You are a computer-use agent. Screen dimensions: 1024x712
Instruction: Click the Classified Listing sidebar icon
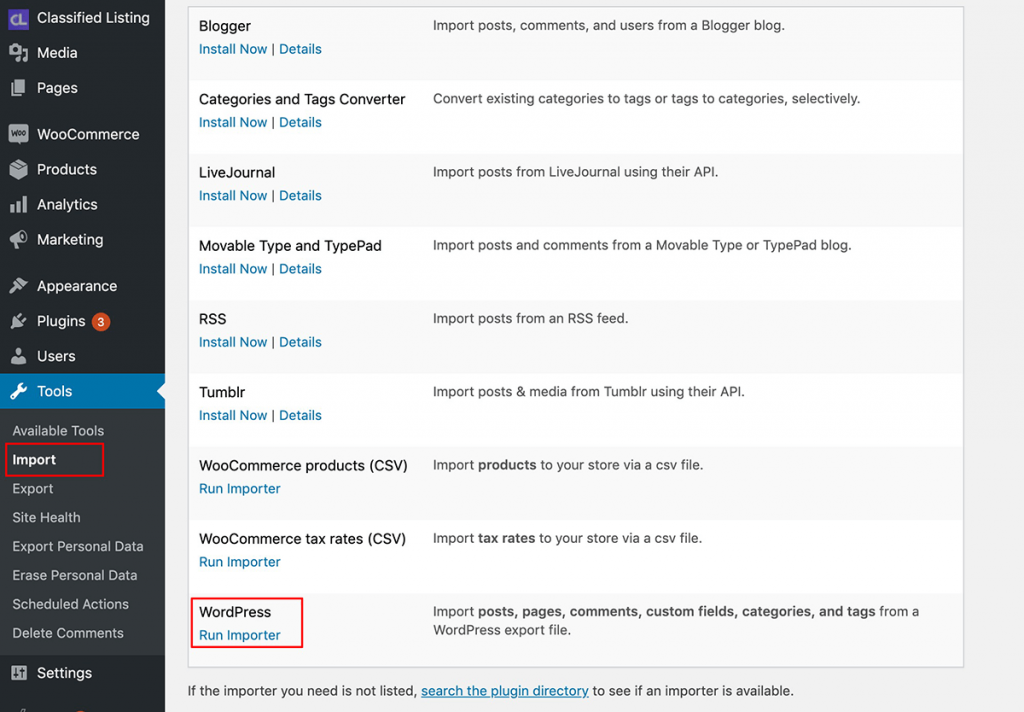18,18
